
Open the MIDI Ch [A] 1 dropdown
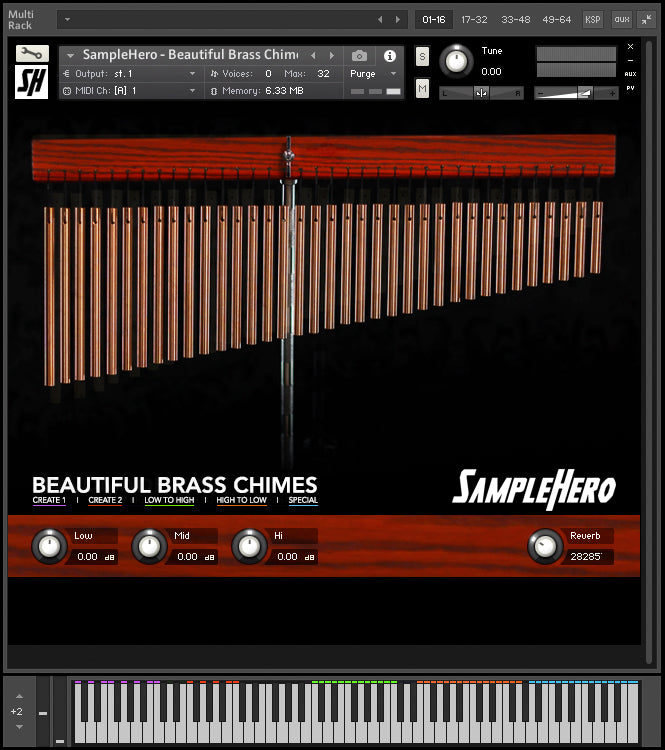coord(192,91)
